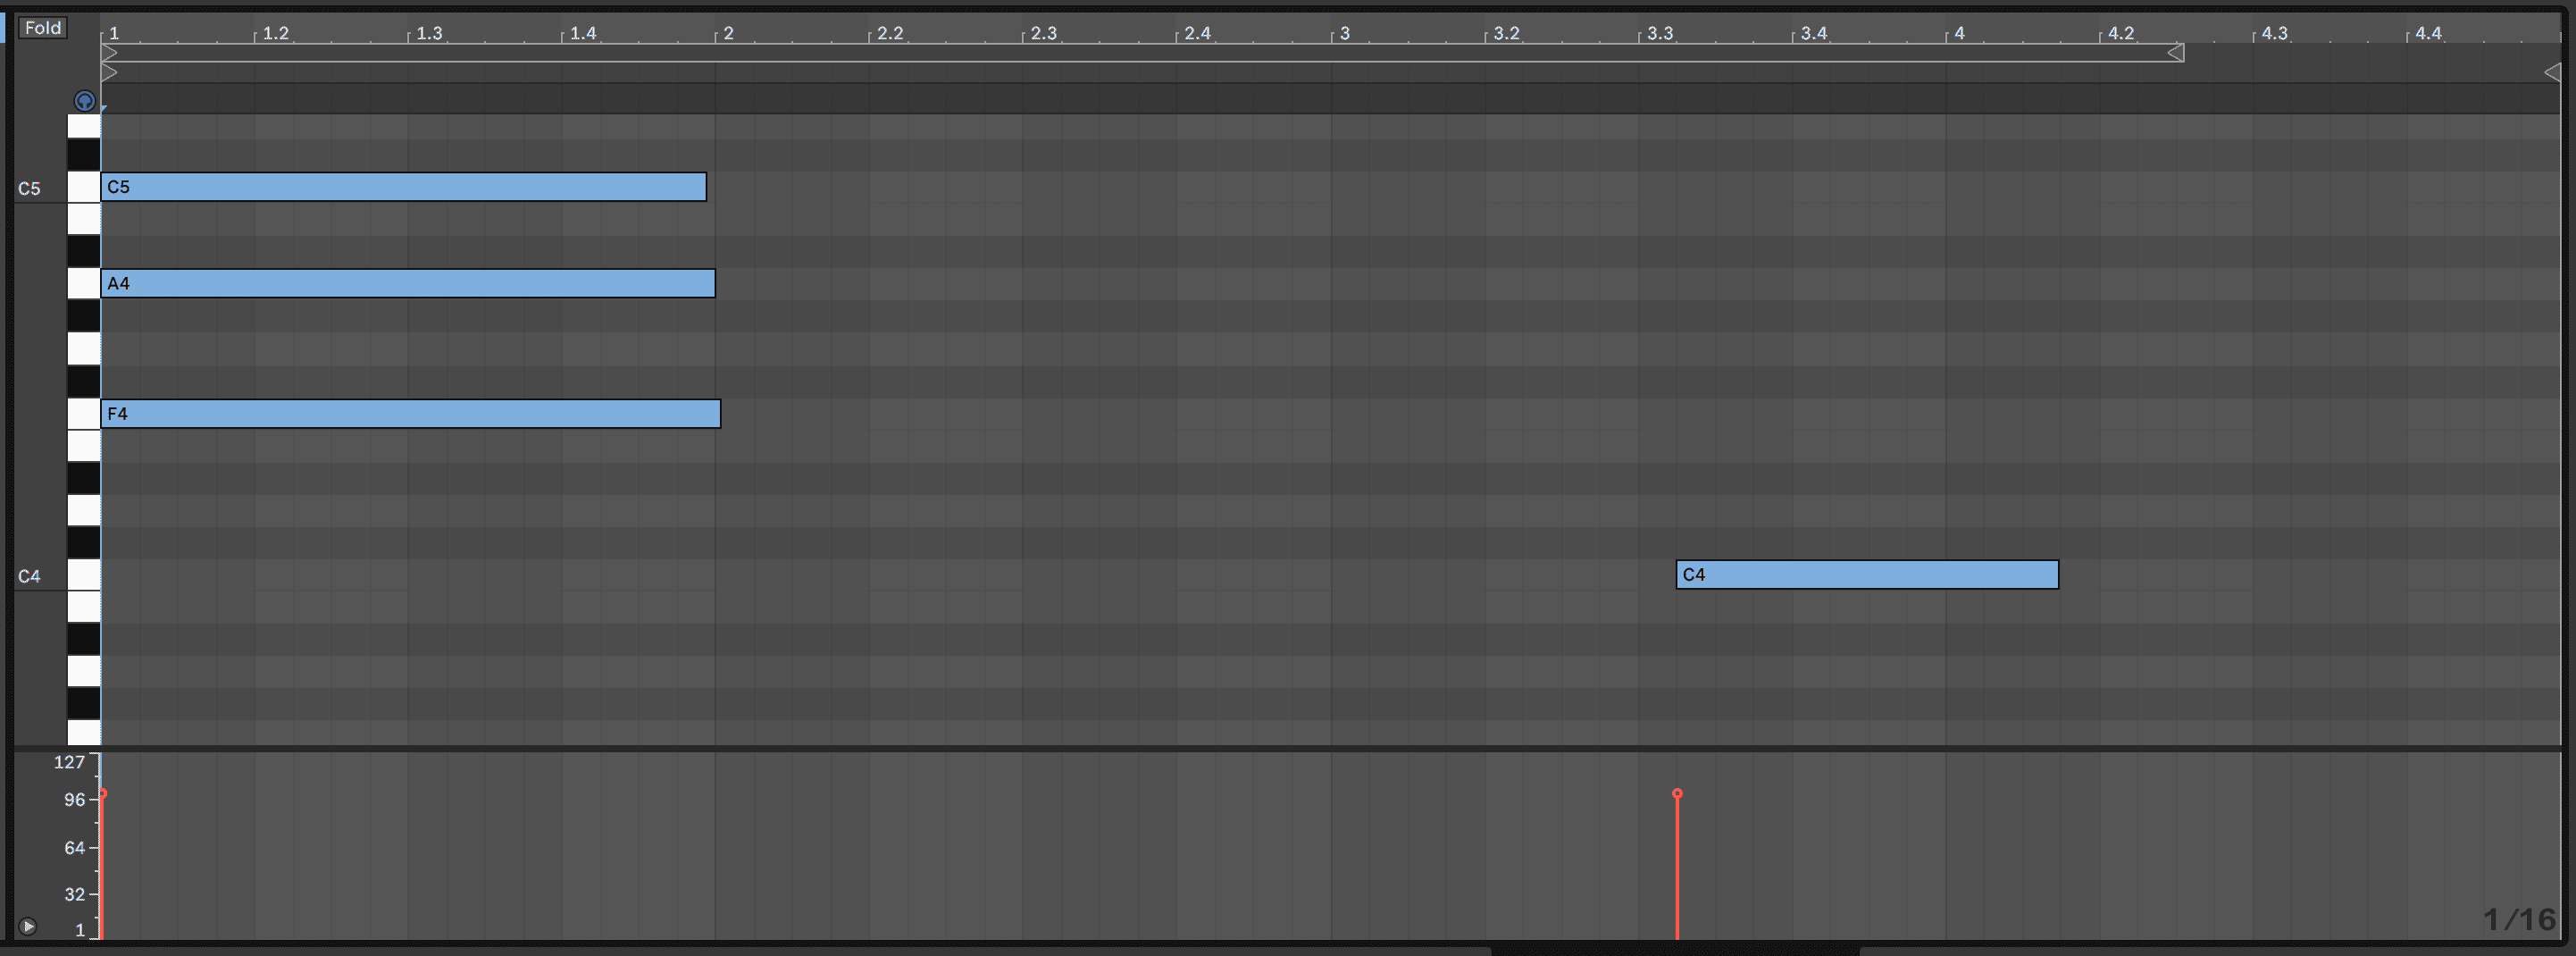
Task: Toggle the headphone MIDI preview icon
Action: (x=85, y=101)
